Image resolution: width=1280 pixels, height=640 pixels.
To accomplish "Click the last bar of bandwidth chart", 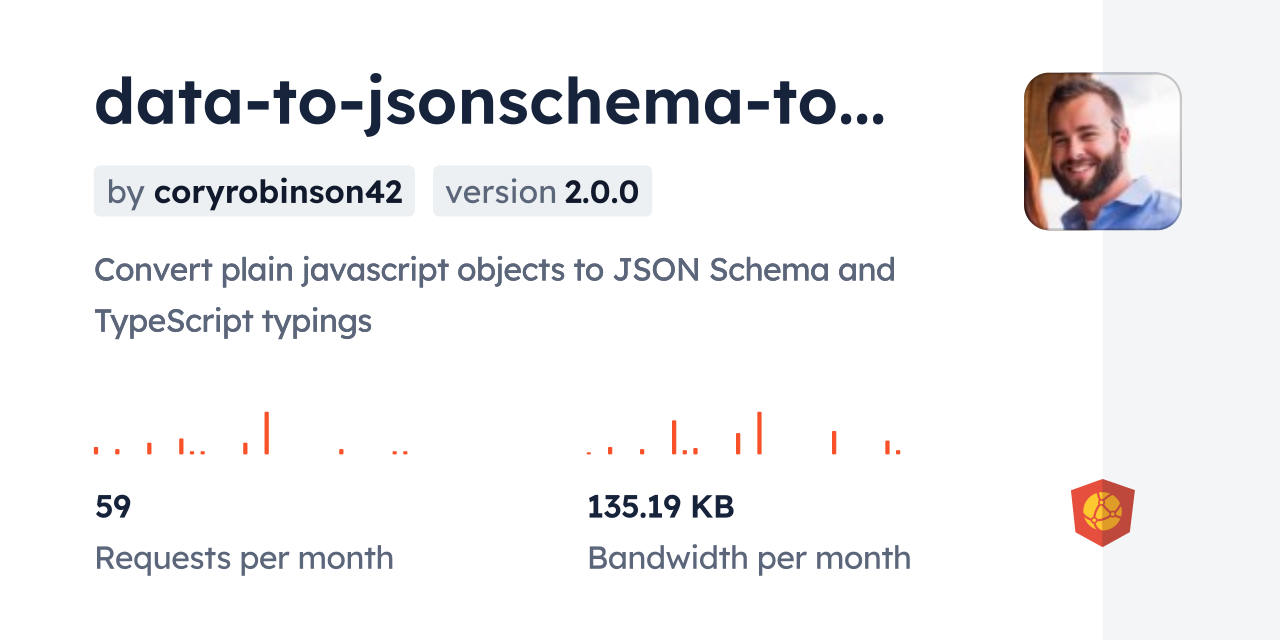I will tap(898, 452).
